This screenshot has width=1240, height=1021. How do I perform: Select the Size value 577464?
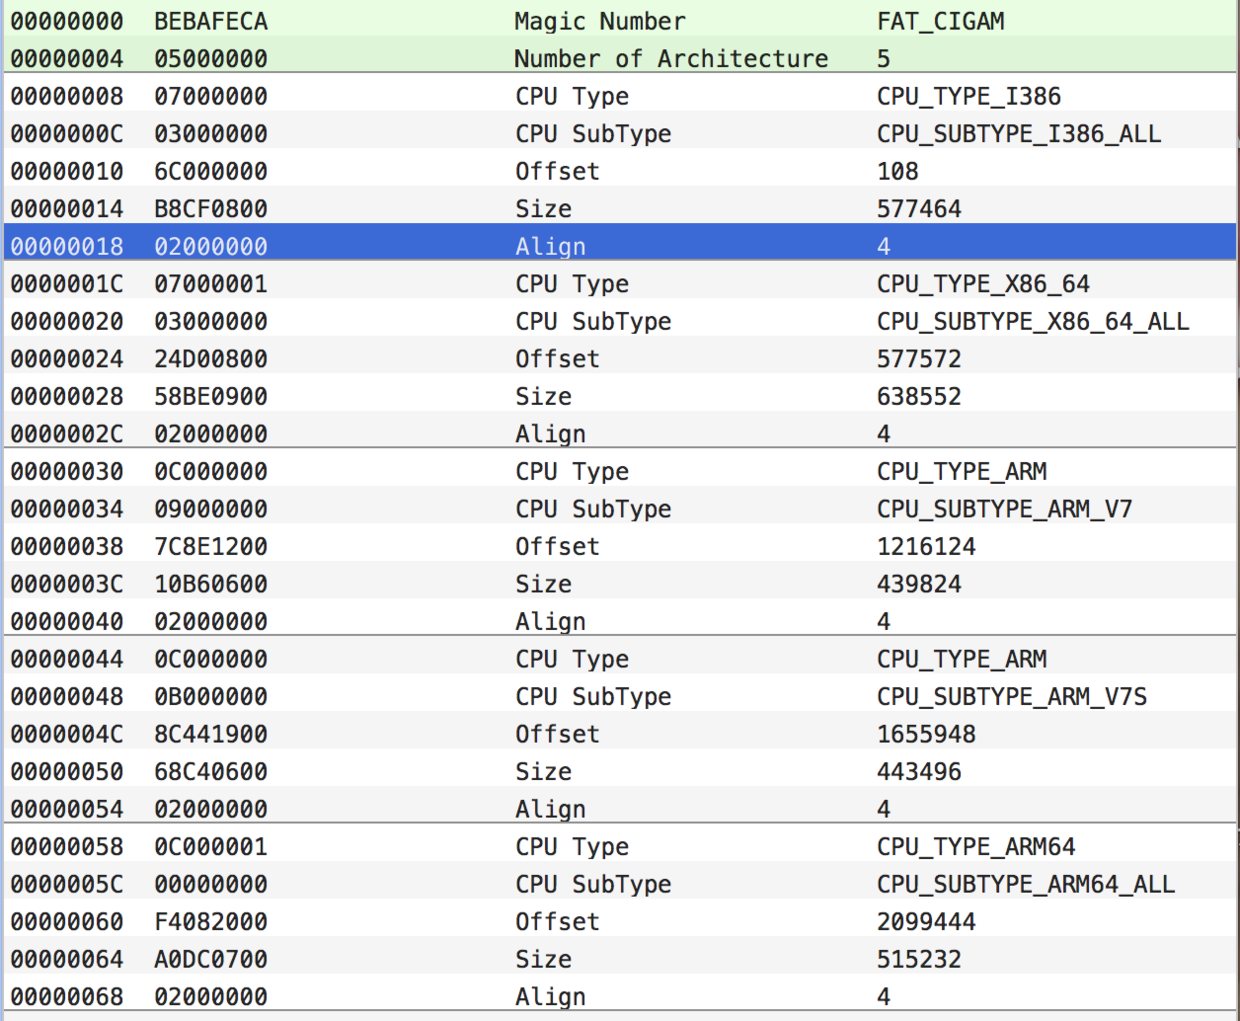[919, 209]
